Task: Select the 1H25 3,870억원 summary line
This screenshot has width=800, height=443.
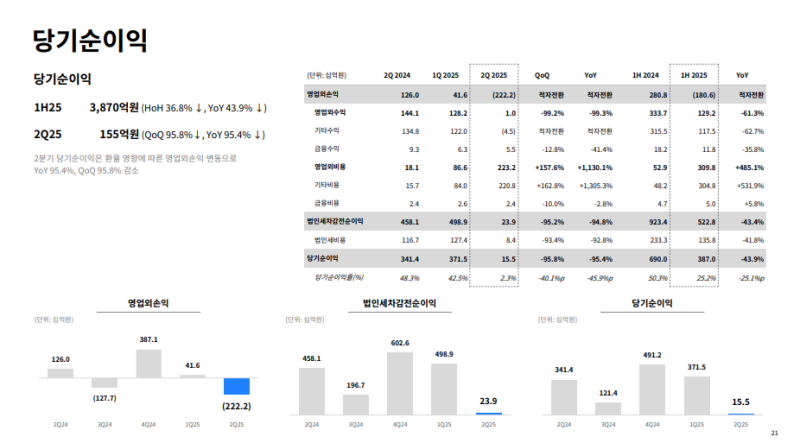Action: tap(150, 108)
